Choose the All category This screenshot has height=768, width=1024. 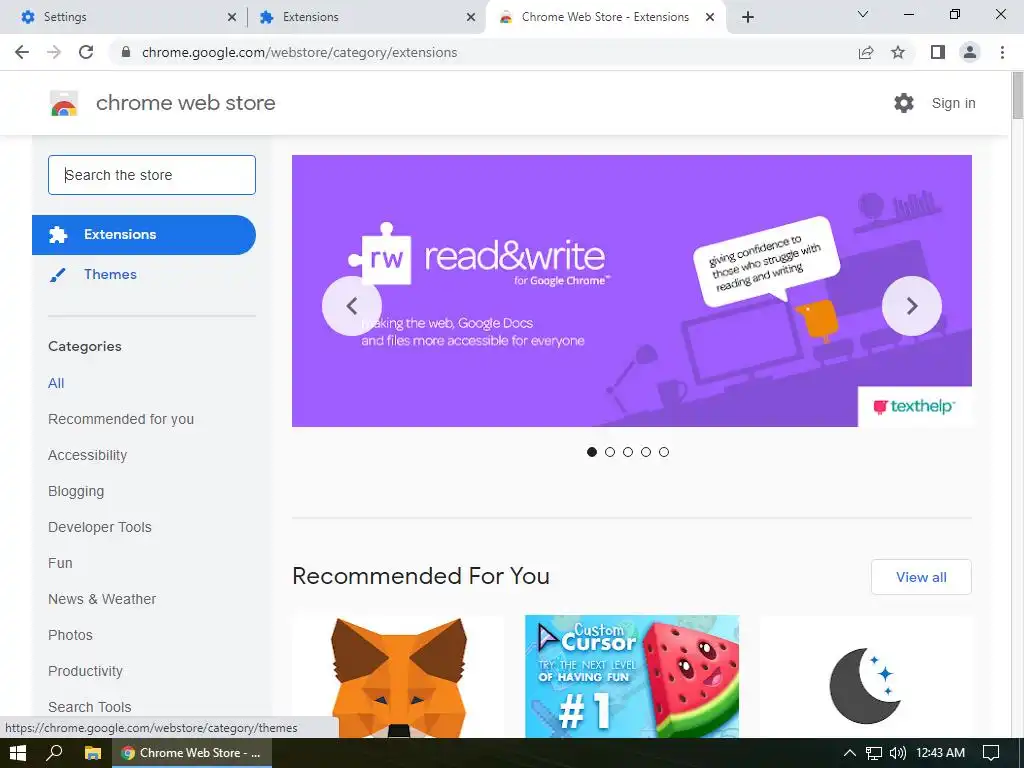click(56, 383)
